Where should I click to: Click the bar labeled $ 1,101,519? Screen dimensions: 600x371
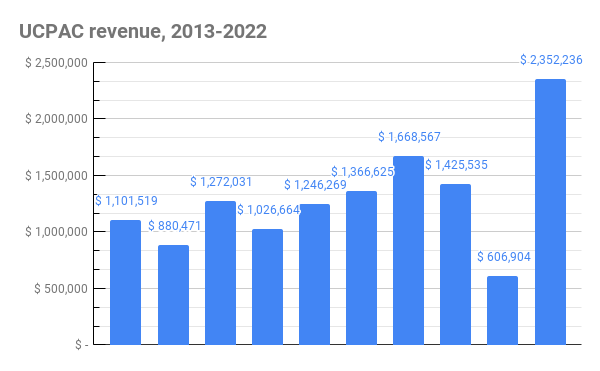tap(126, 282)
